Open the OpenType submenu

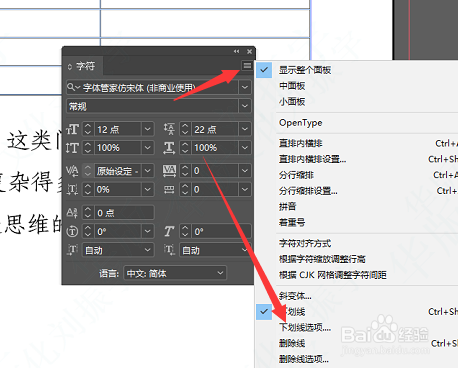301,123
